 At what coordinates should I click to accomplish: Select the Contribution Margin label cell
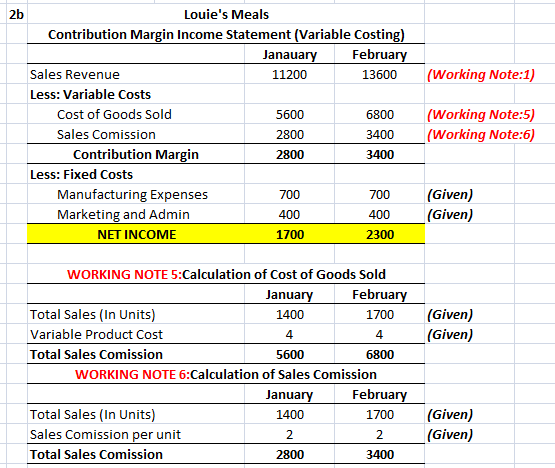pos(136,154)
